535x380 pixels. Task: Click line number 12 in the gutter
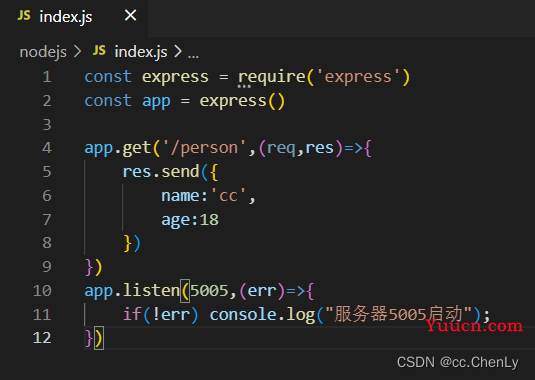coord(42,338)
